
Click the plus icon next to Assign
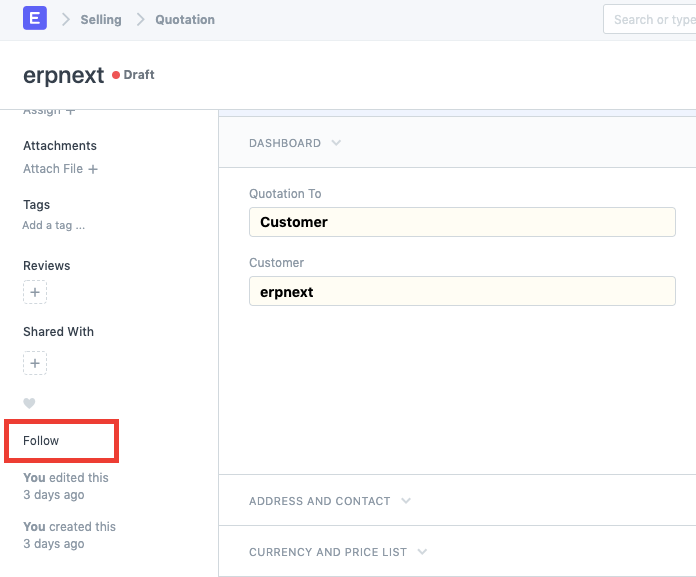click(70, 110)
